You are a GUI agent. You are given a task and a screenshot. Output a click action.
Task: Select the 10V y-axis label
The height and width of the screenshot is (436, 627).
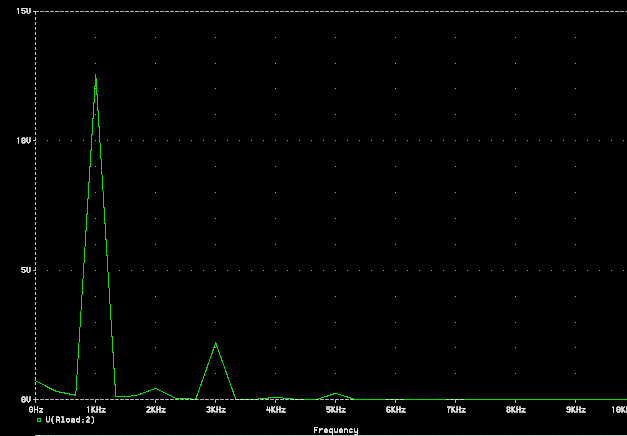pos(27,140)
